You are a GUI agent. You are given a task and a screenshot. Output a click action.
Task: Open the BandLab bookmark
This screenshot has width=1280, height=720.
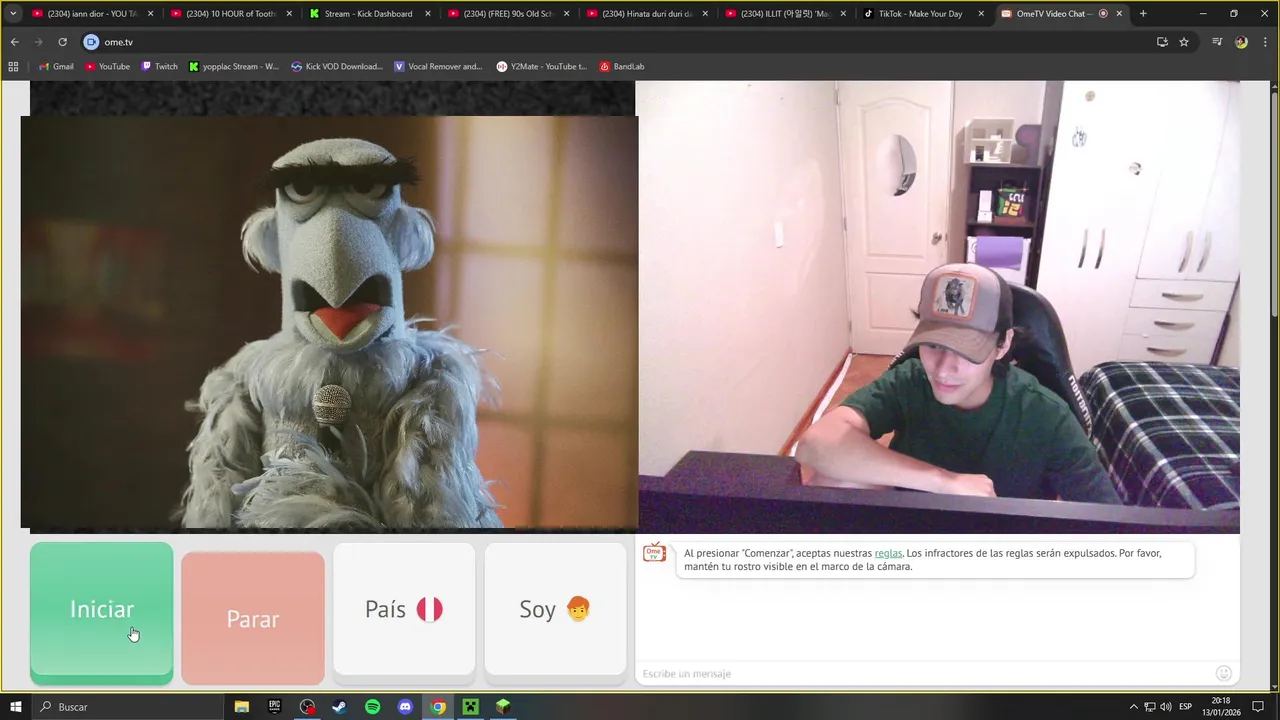[622, 66]
